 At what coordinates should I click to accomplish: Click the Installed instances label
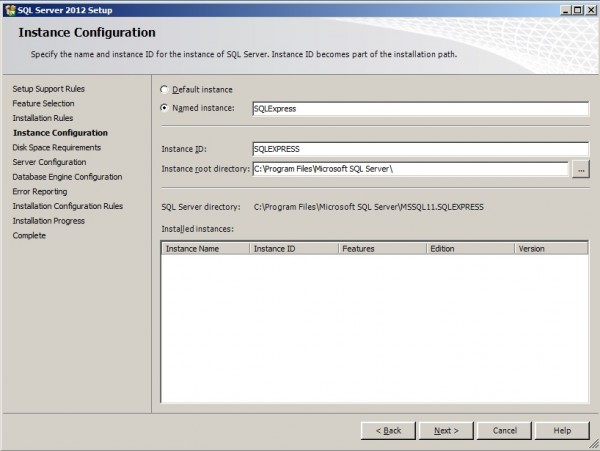(197, 229)
